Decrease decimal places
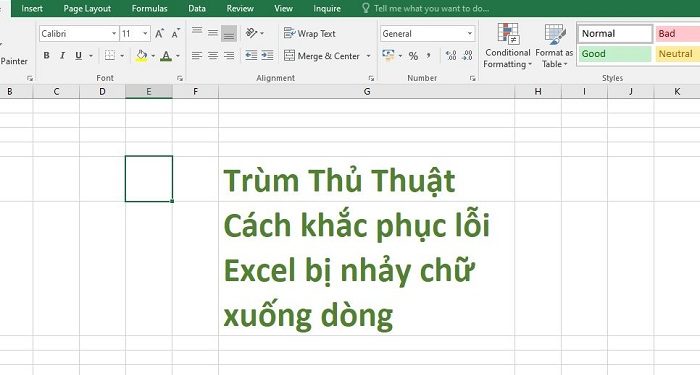The width and height of the screenshot is (700, 375). click(467, 56)
